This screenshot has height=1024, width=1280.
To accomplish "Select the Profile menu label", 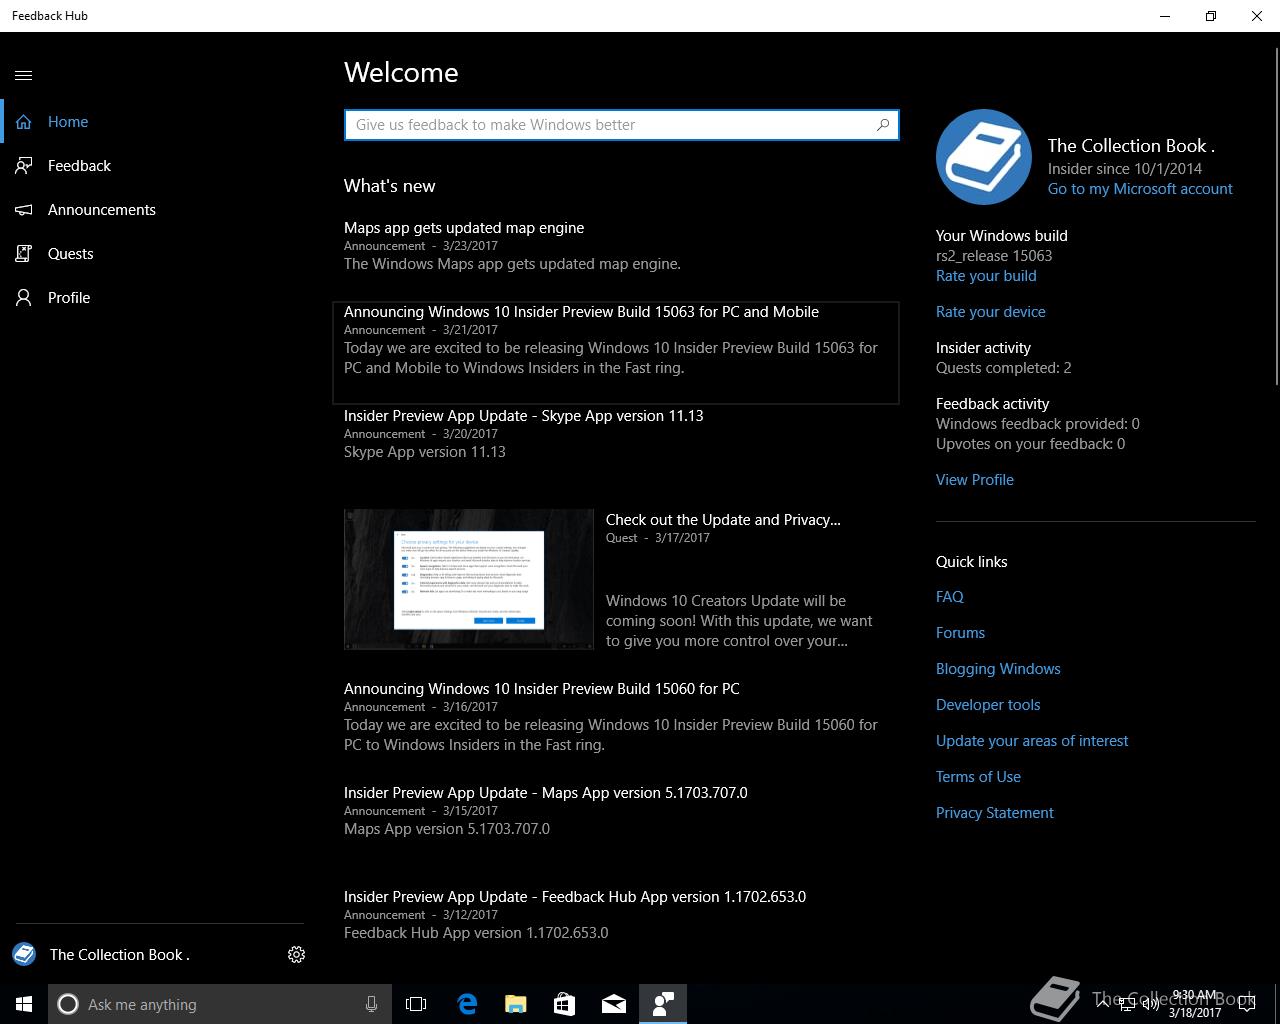I will pos(69,298).
